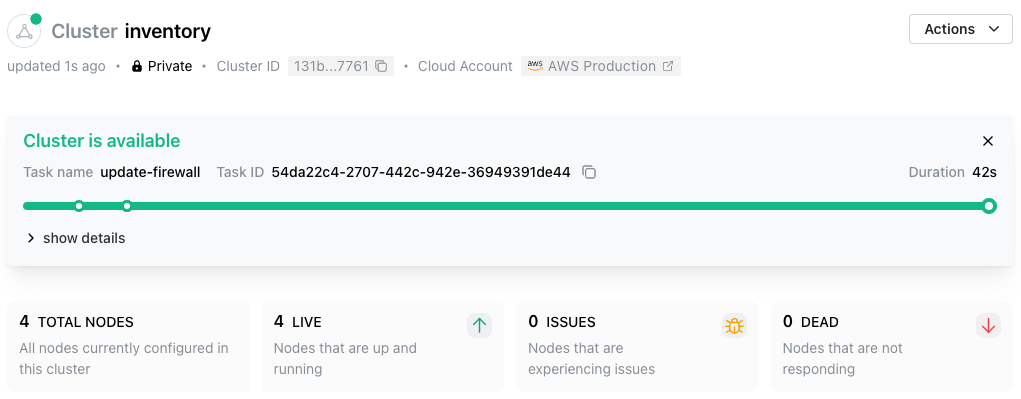Click the external link icon beside AWS Production
The width and height of the screenshot is (1021, 399).
click(x=667, y=66)
